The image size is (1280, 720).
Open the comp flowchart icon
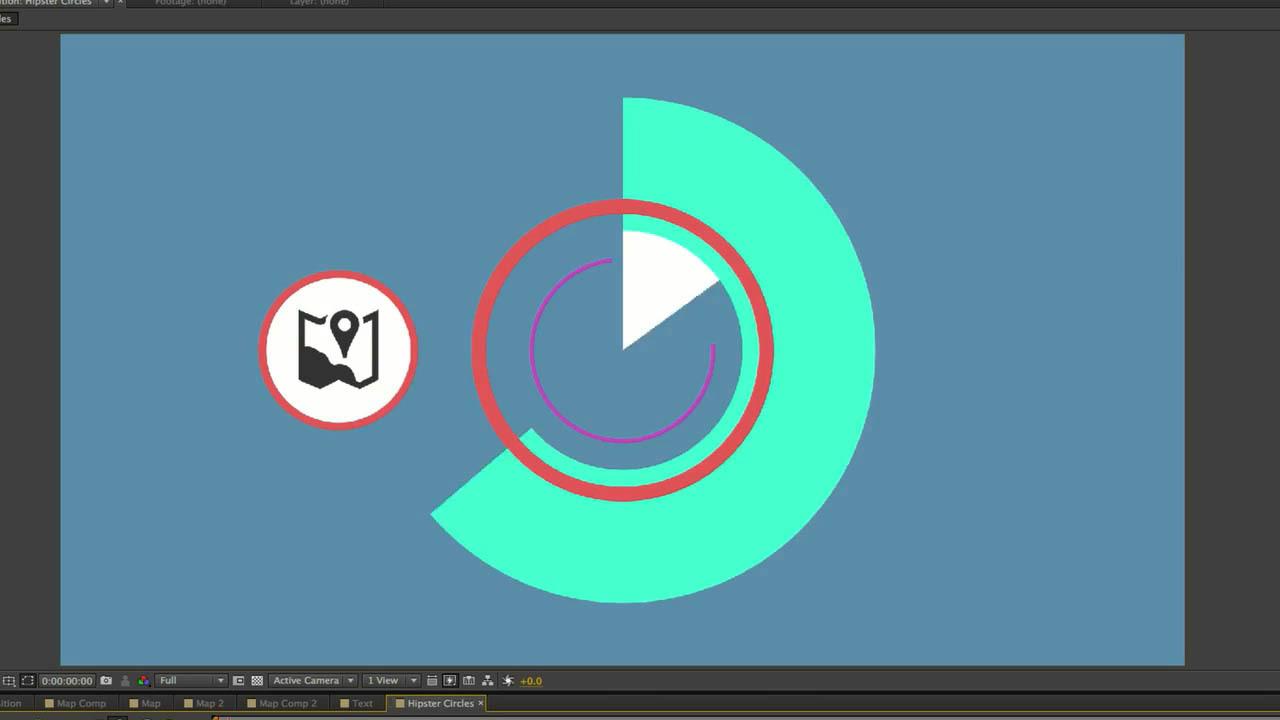(488, 680)
